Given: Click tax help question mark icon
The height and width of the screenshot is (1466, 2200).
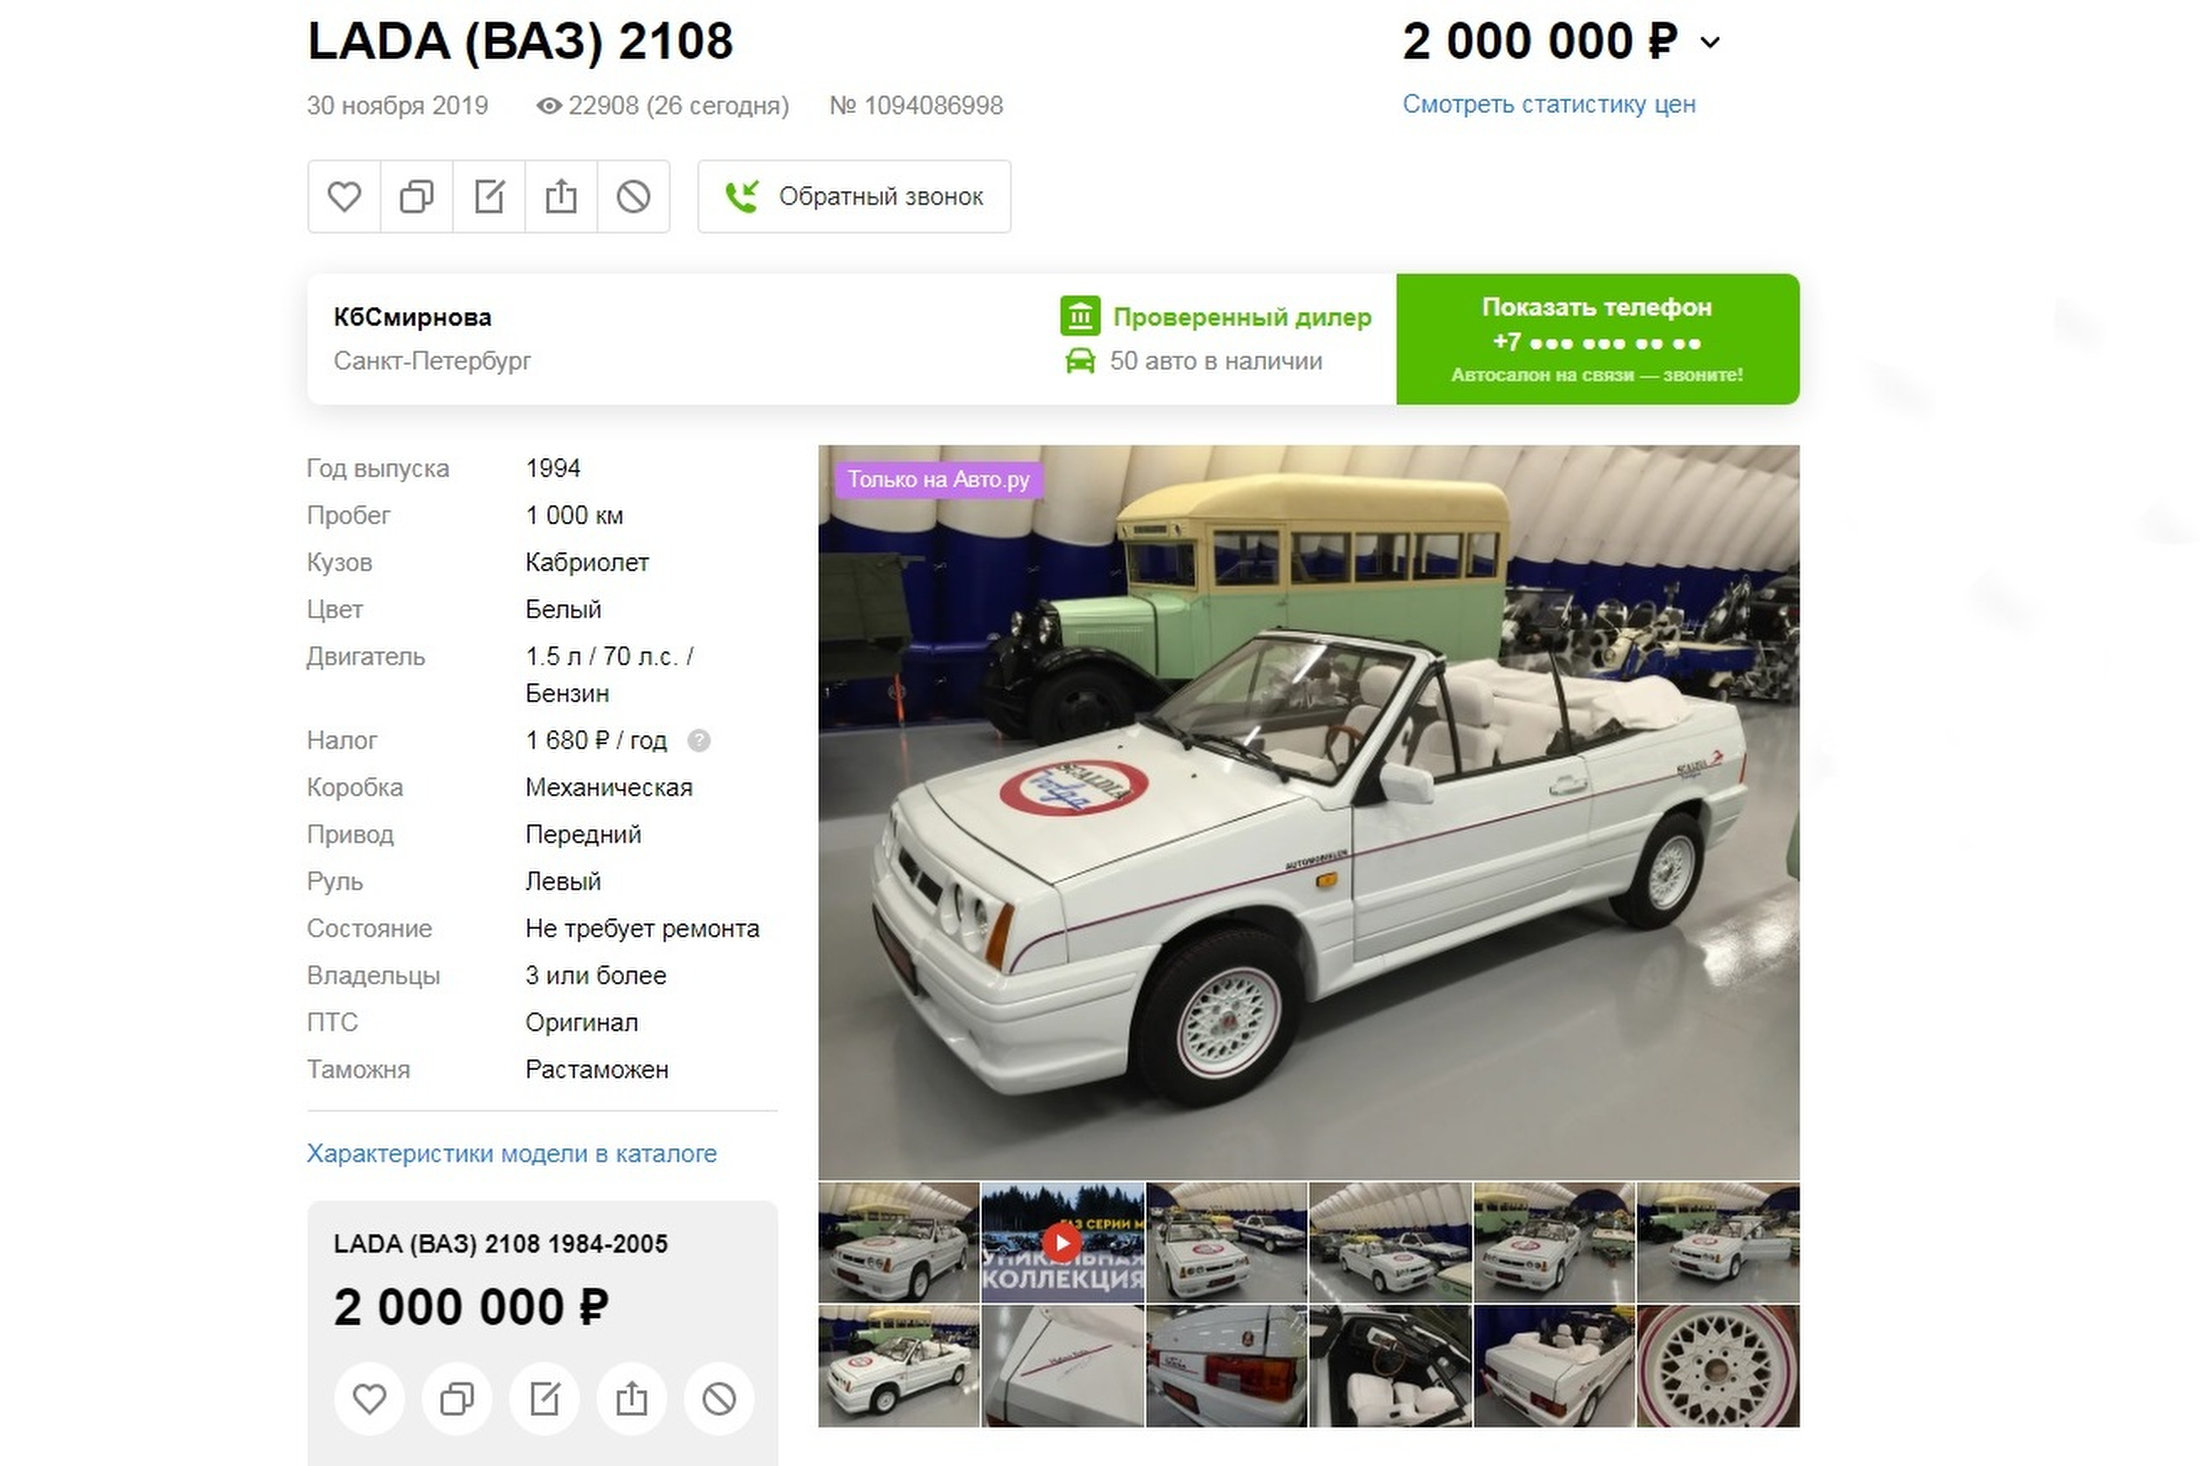Looking at the screenshot, I should pyautogui.click(x=699, y=741).
